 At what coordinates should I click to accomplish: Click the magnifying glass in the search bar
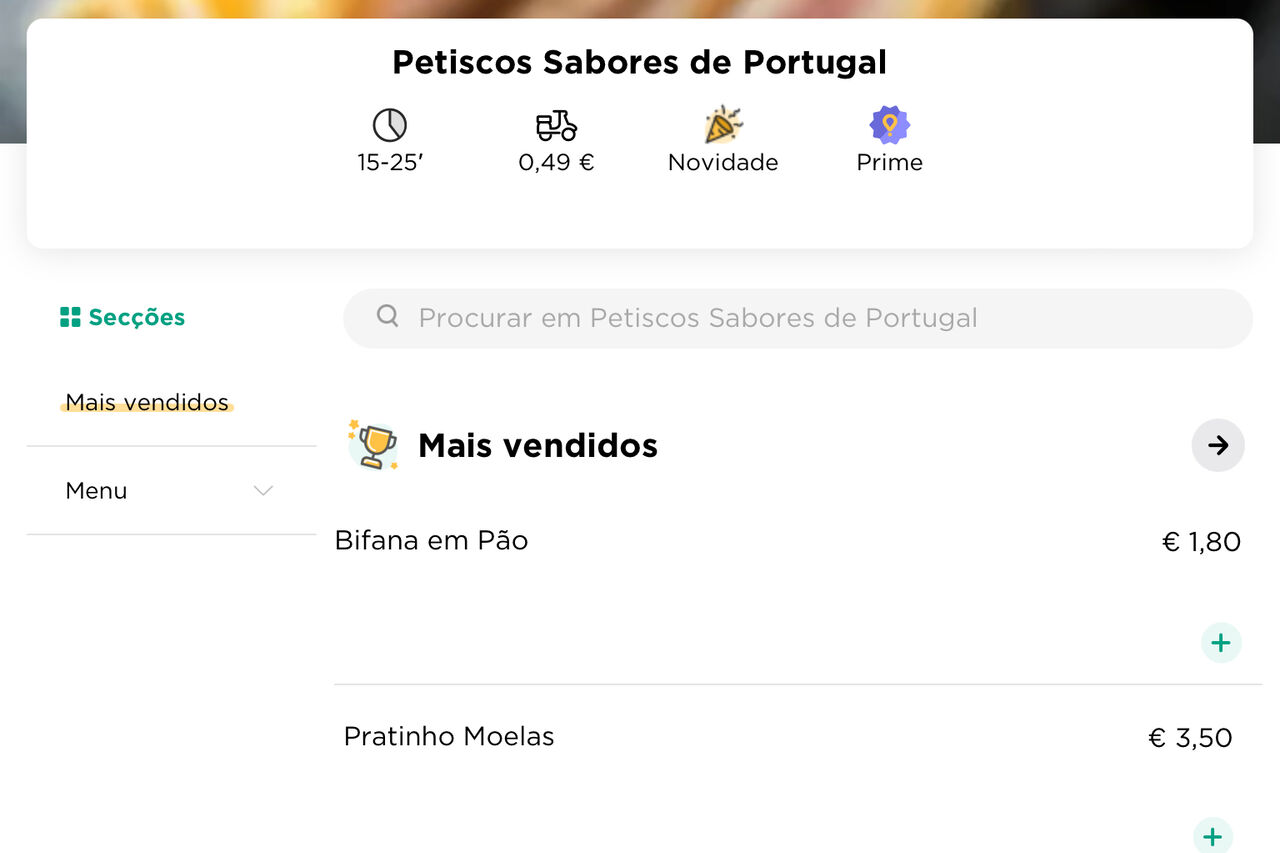click(388, 316)
